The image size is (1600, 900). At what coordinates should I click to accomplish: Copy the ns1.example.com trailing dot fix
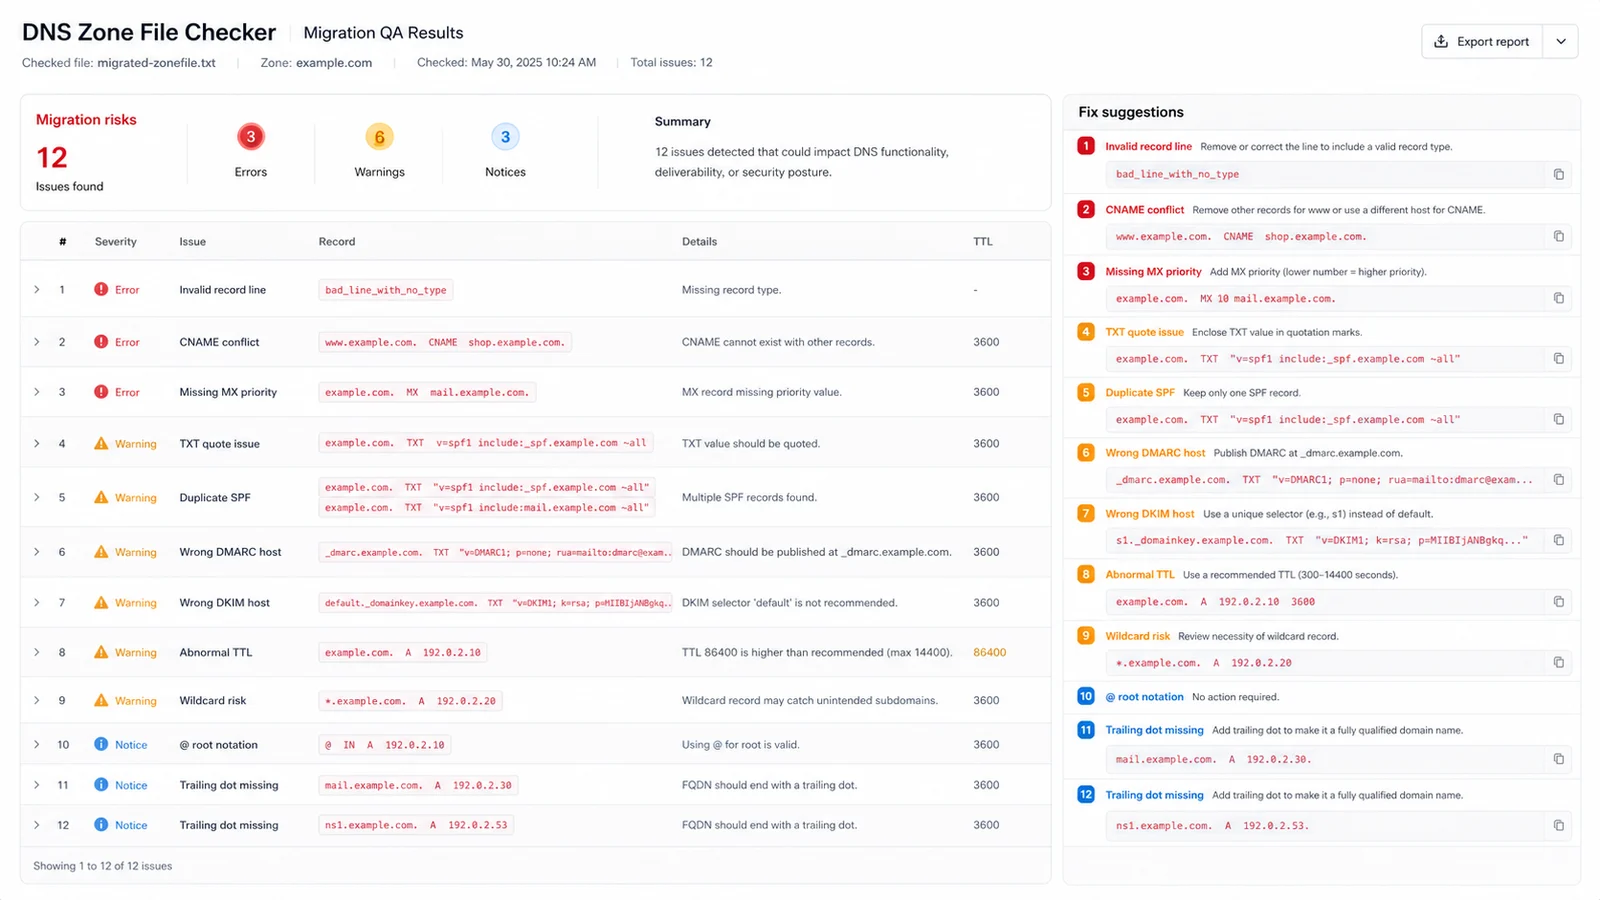pyautogui.click(x=1558, y=825)
